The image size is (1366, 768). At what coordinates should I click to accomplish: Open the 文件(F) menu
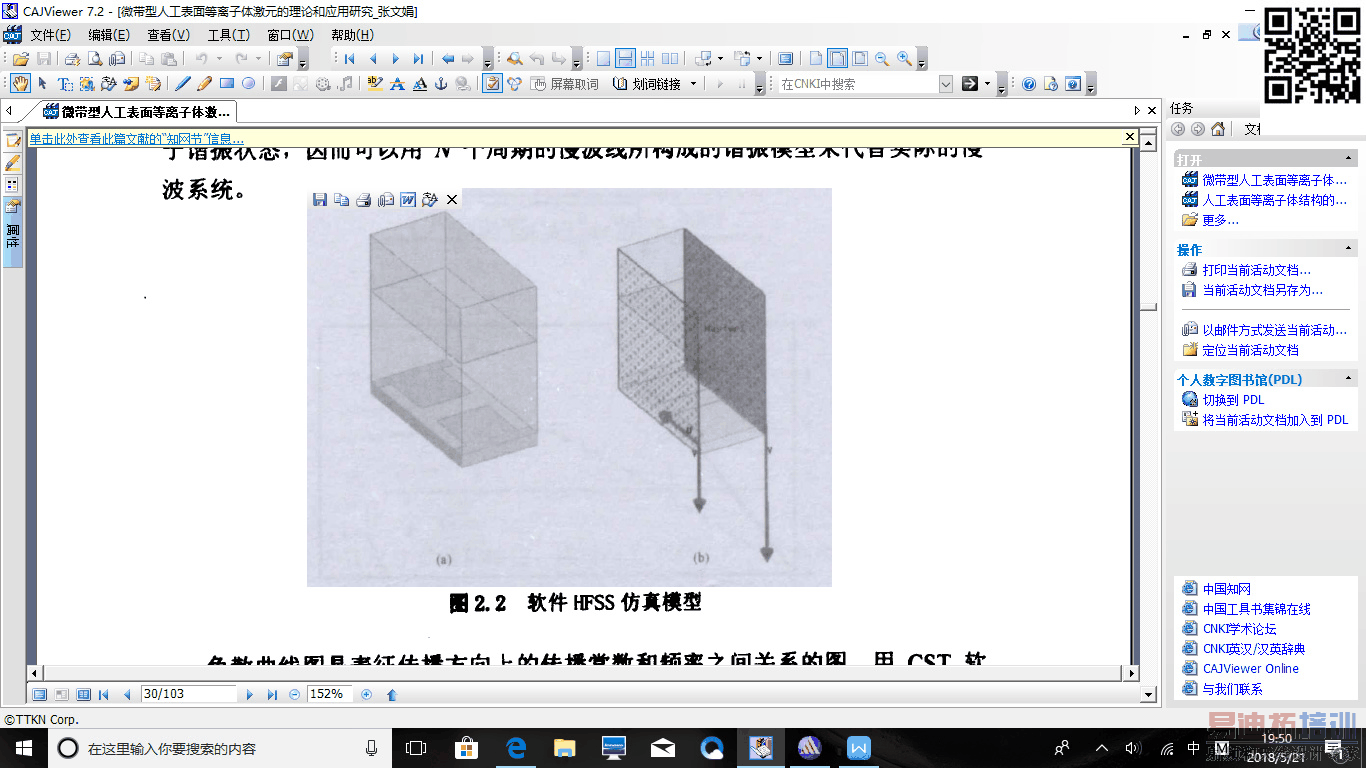[x=50, y=35]
